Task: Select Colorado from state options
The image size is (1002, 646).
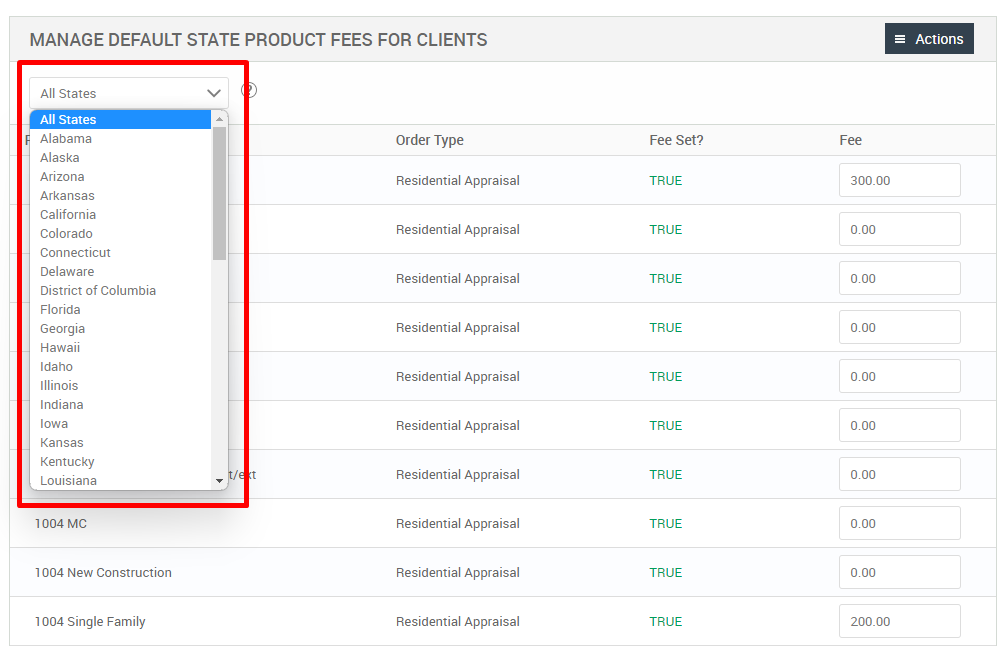Action: [x=121, y=234]
